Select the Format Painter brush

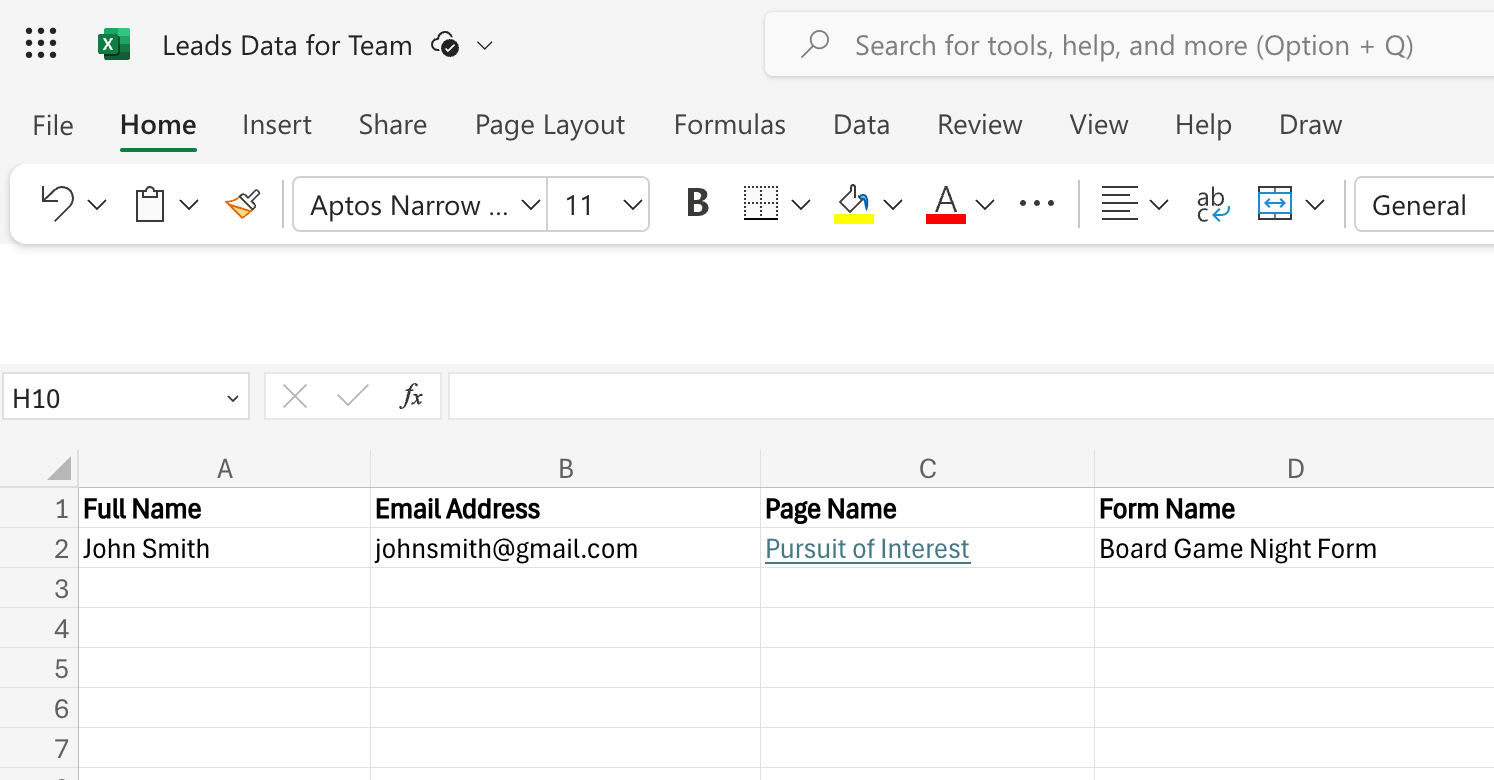click(243, 204)
